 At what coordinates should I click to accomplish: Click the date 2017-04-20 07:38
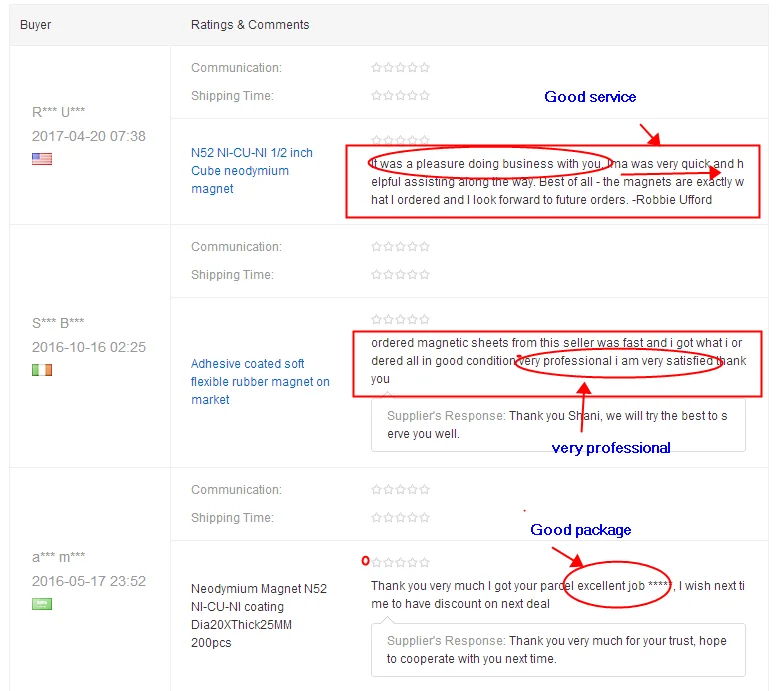[x=89, y=136]
